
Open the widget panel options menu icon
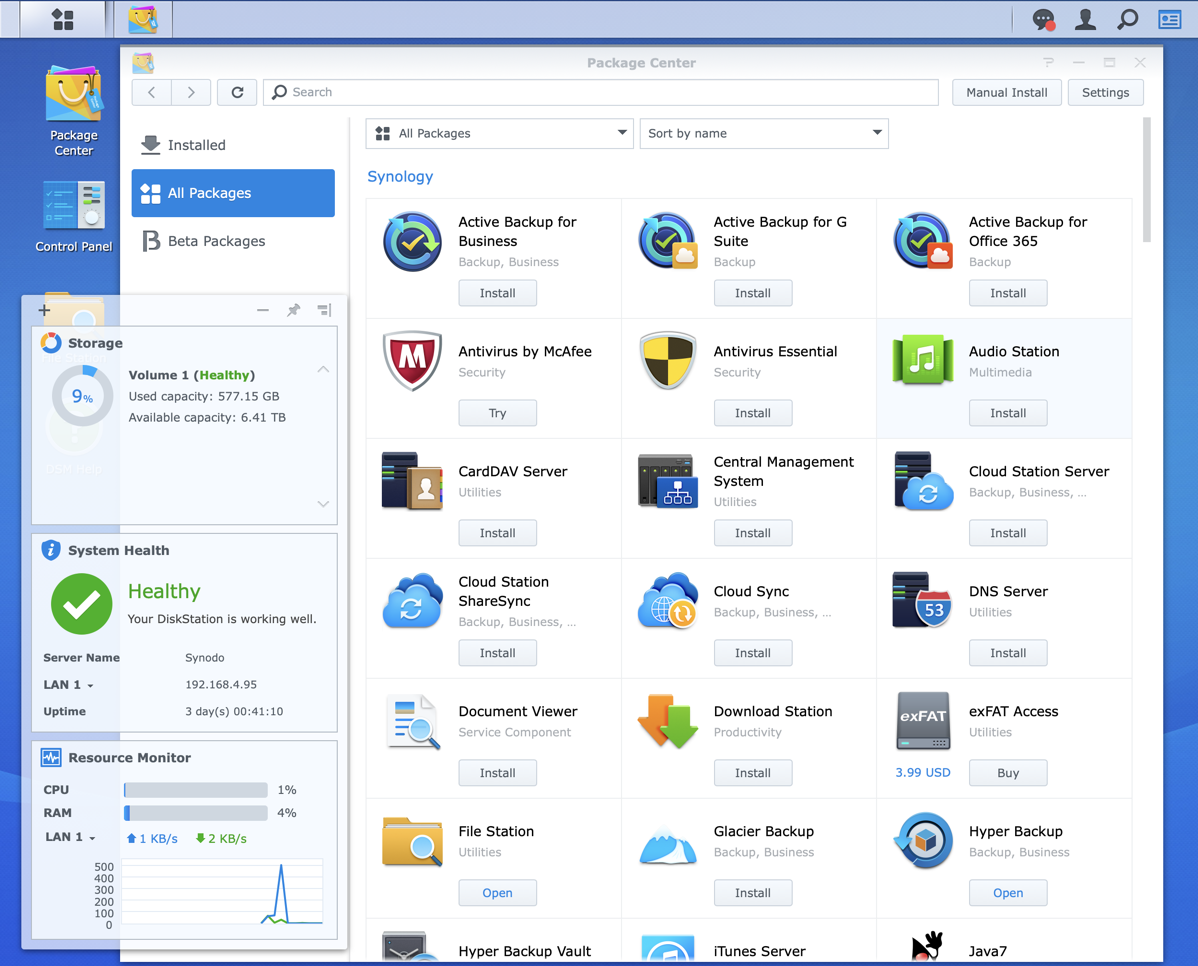pyautogui.click(x=324, y=310)
